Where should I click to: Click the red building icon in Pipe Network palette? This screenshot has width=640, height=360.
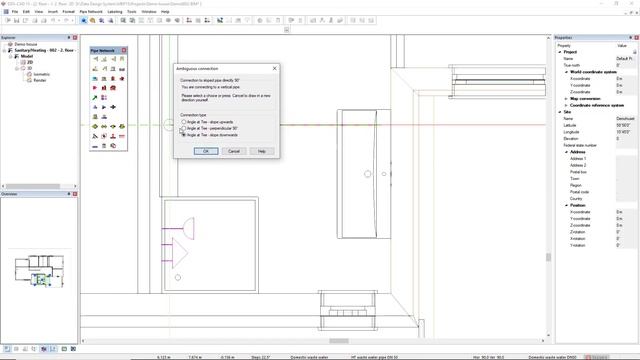(104, 88)
